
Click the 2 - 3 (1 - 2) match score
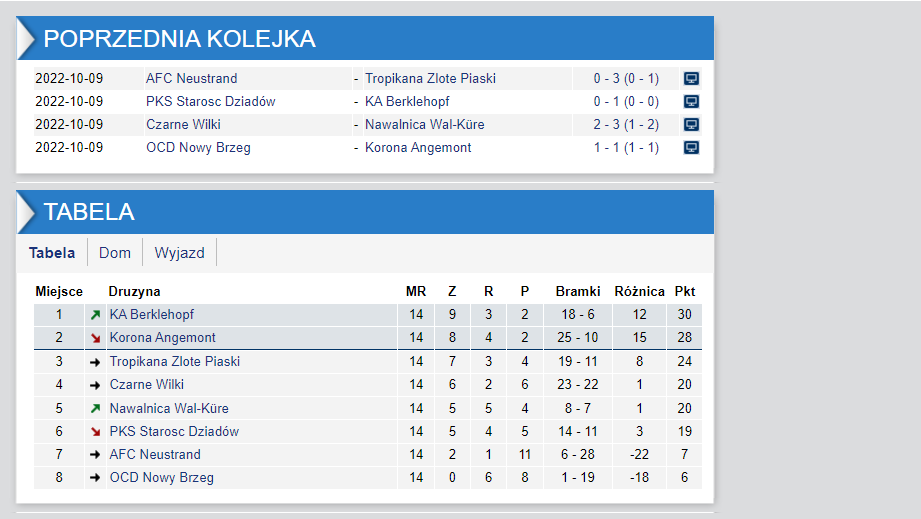tap(627, 125)
